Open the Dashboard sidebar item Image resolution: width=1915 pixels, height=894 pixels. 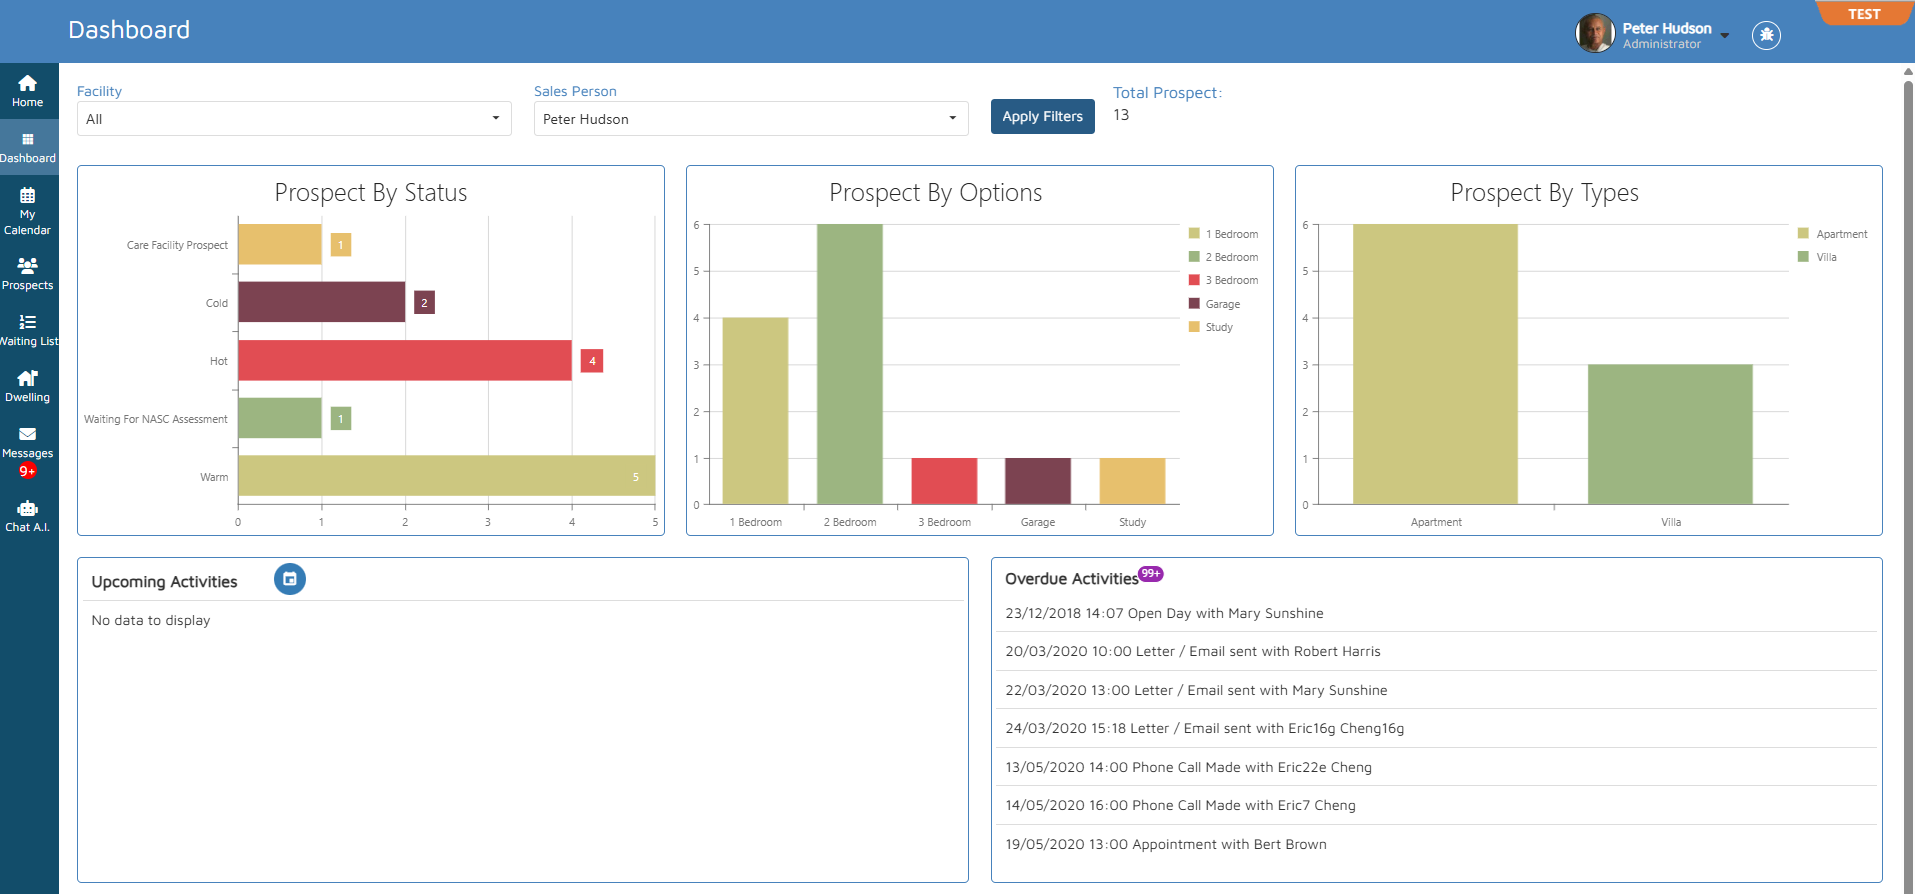click(28, 147)
